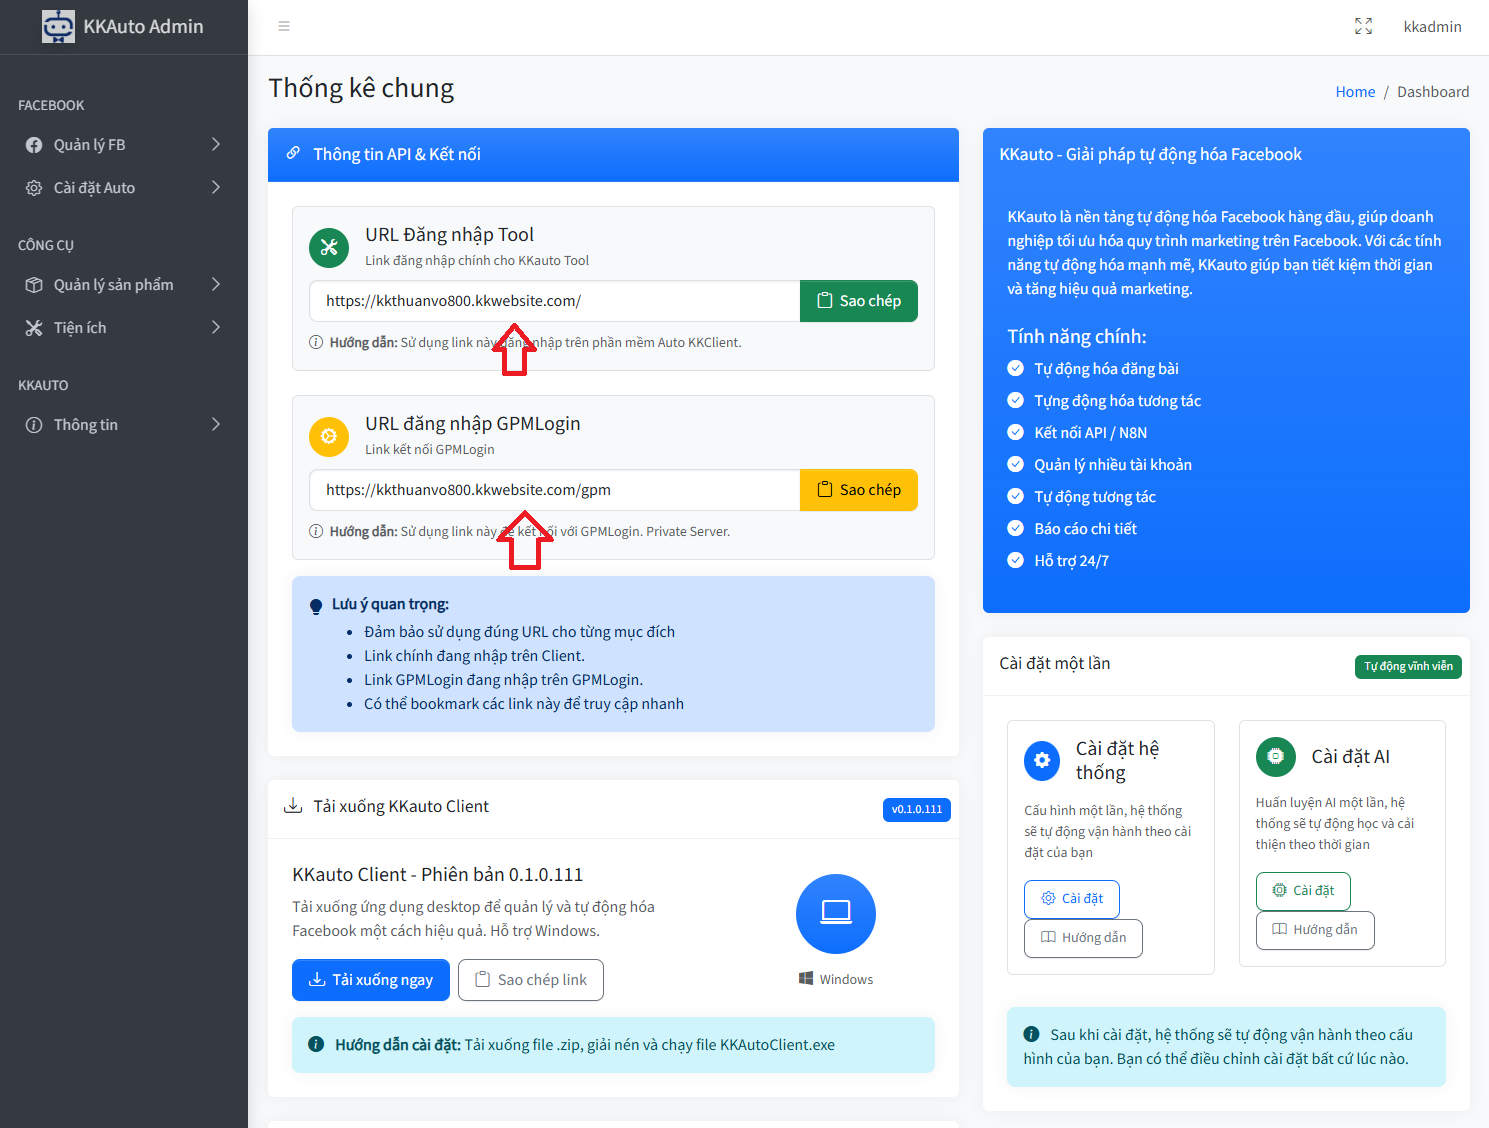
Task: Click the GPMLogin URL input field
Action: point(555,490)
